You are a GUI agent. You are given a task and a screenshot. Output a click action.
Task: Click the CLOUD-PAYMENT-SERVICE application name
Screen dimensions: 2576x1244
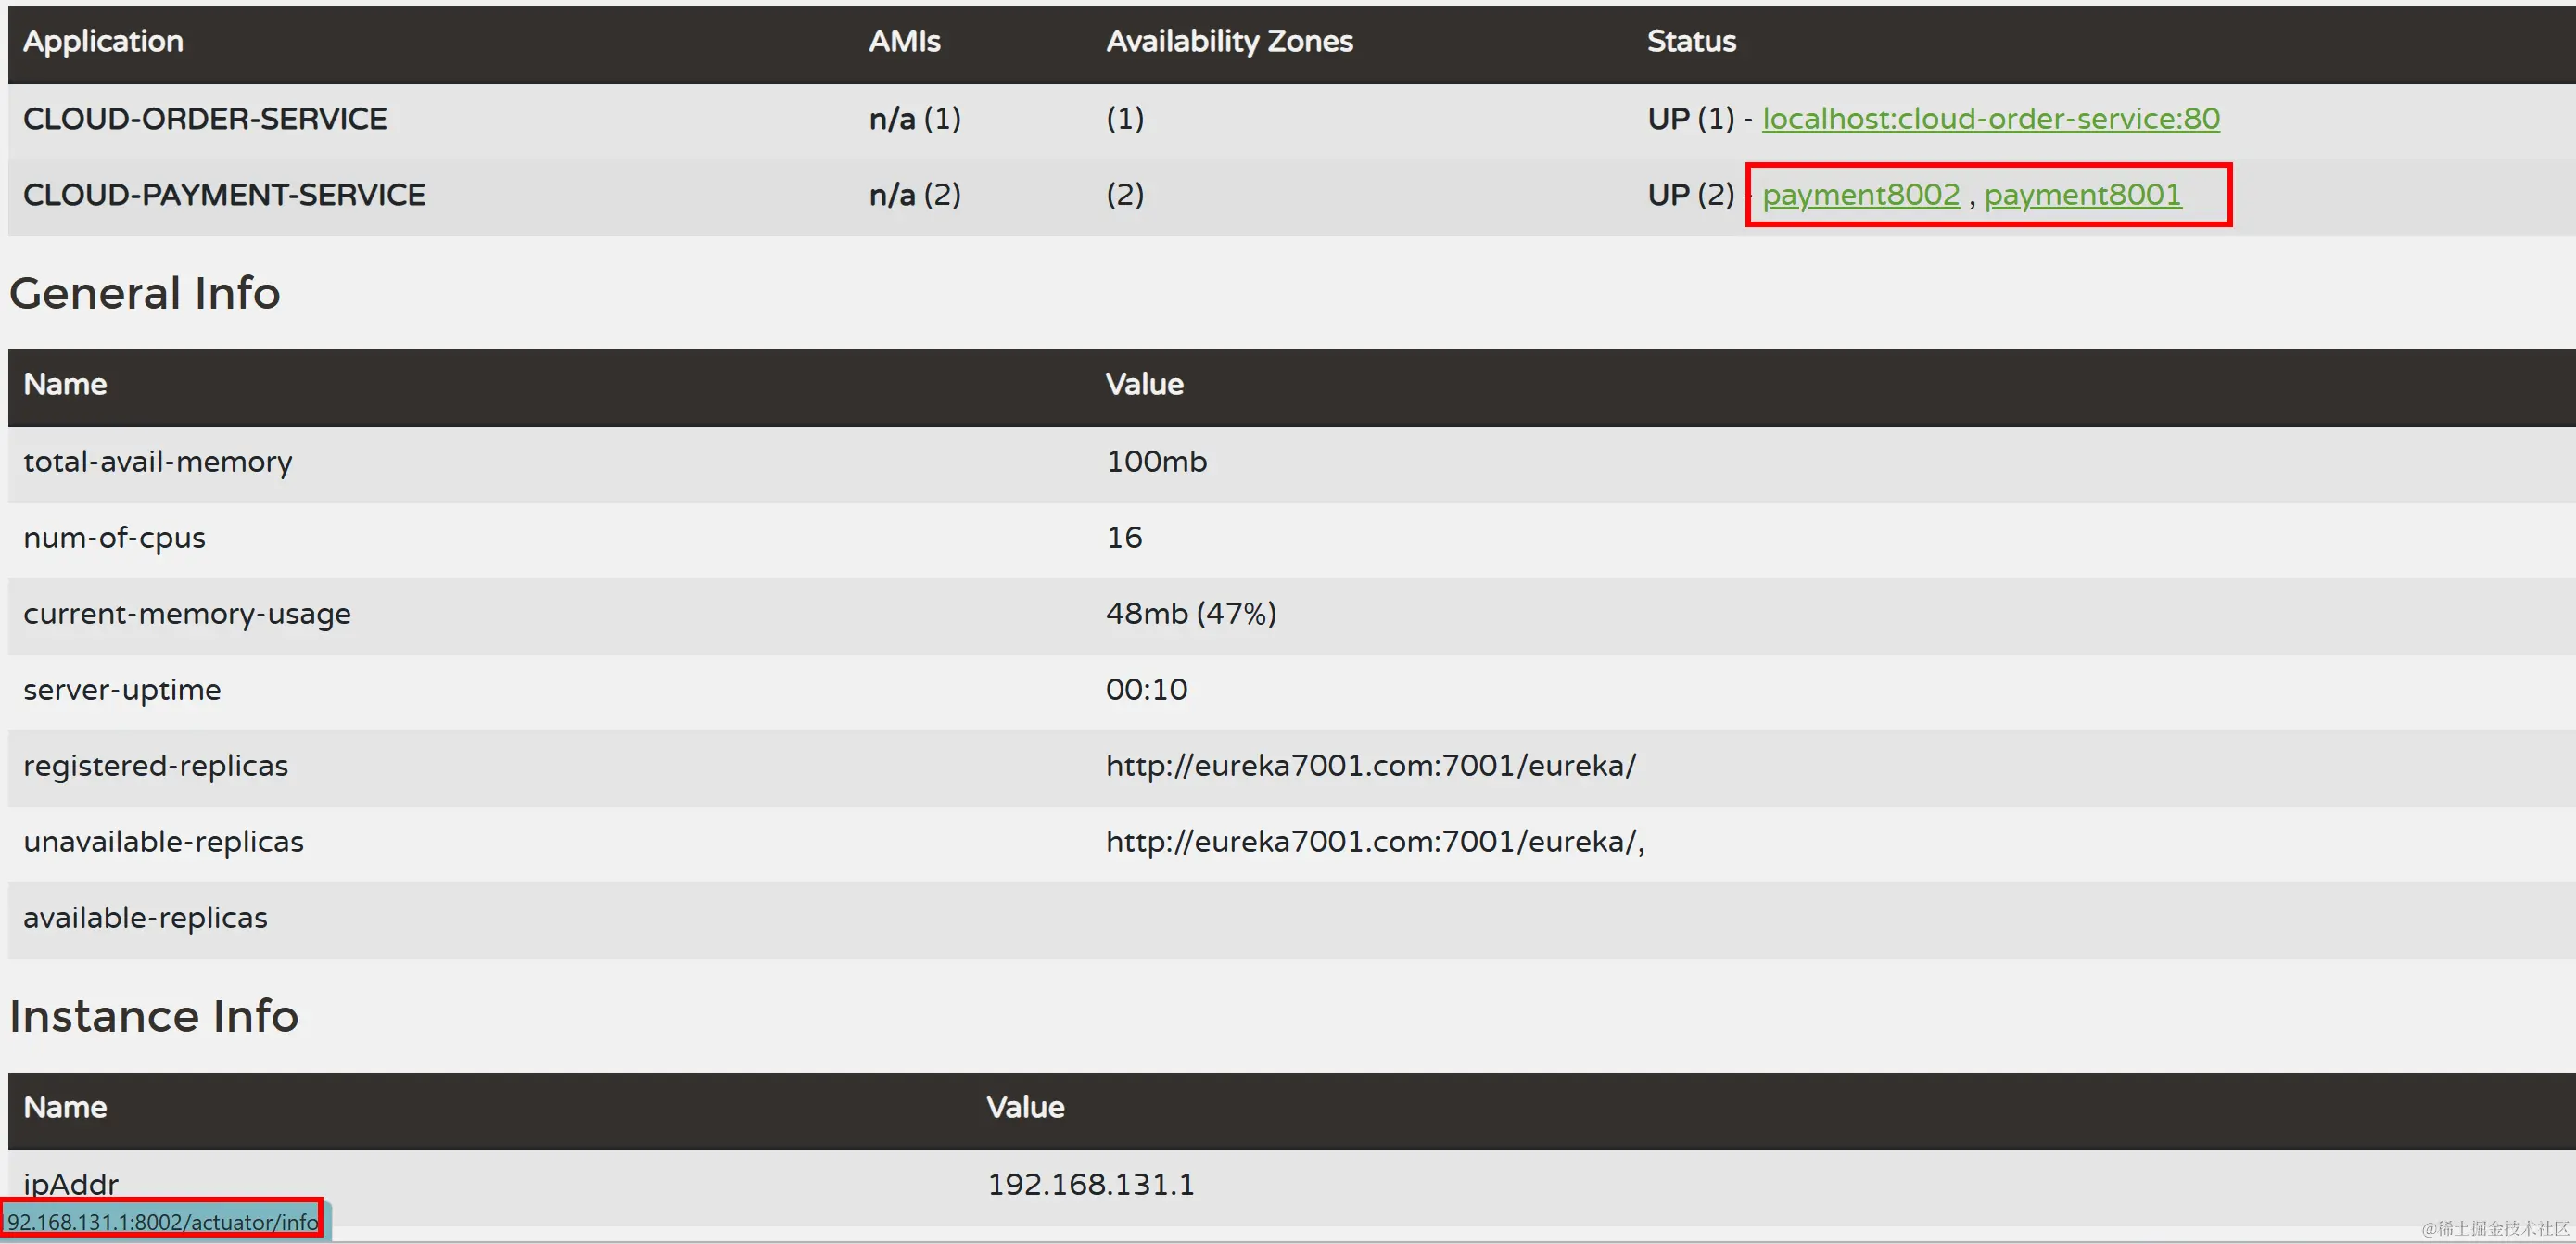tap(224, 195)
